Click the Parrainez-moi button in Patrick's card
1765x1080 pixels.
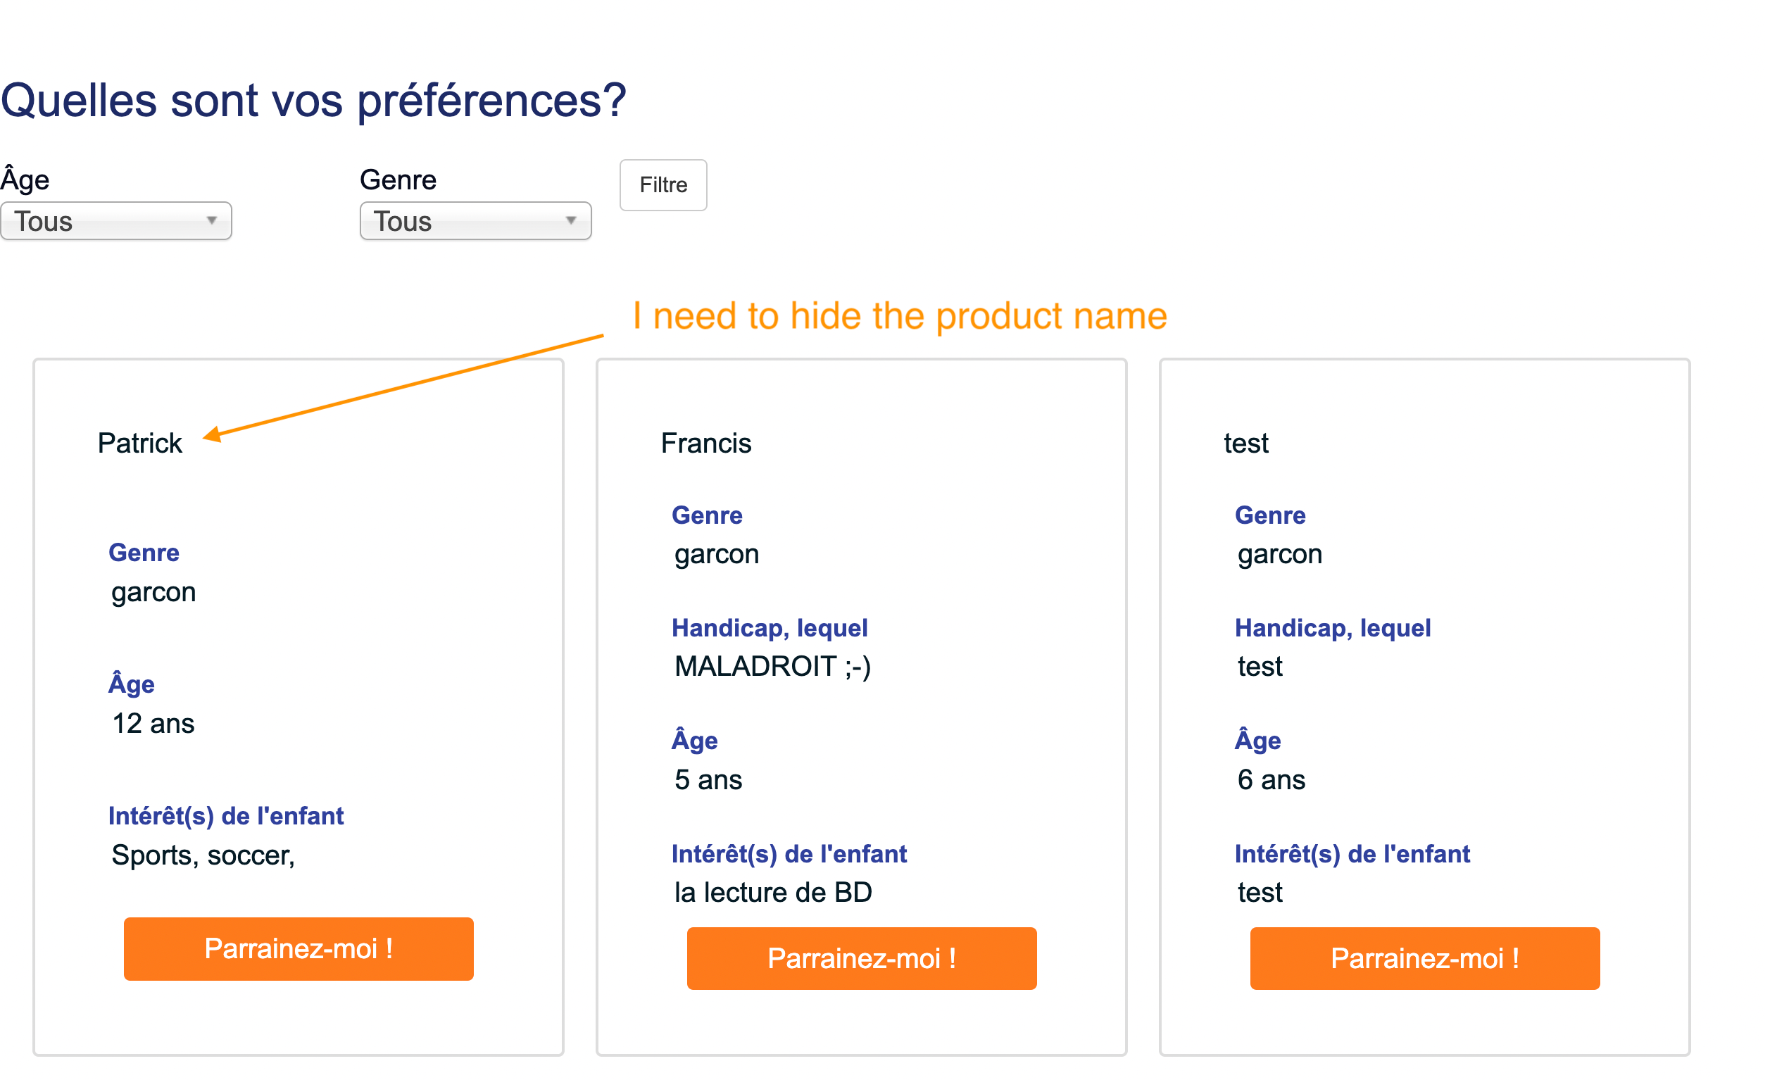pyautogui.click(x=298, y=949)
